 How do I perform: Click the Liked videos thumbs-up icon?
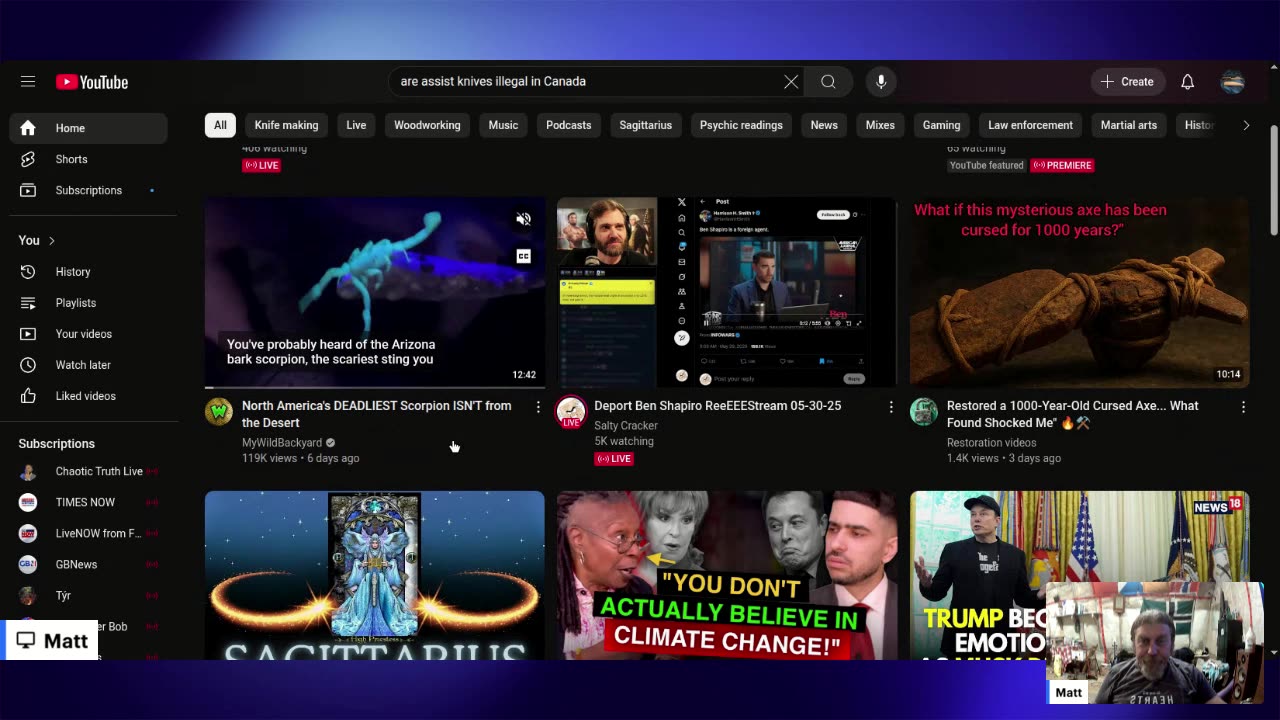(28, 396)
